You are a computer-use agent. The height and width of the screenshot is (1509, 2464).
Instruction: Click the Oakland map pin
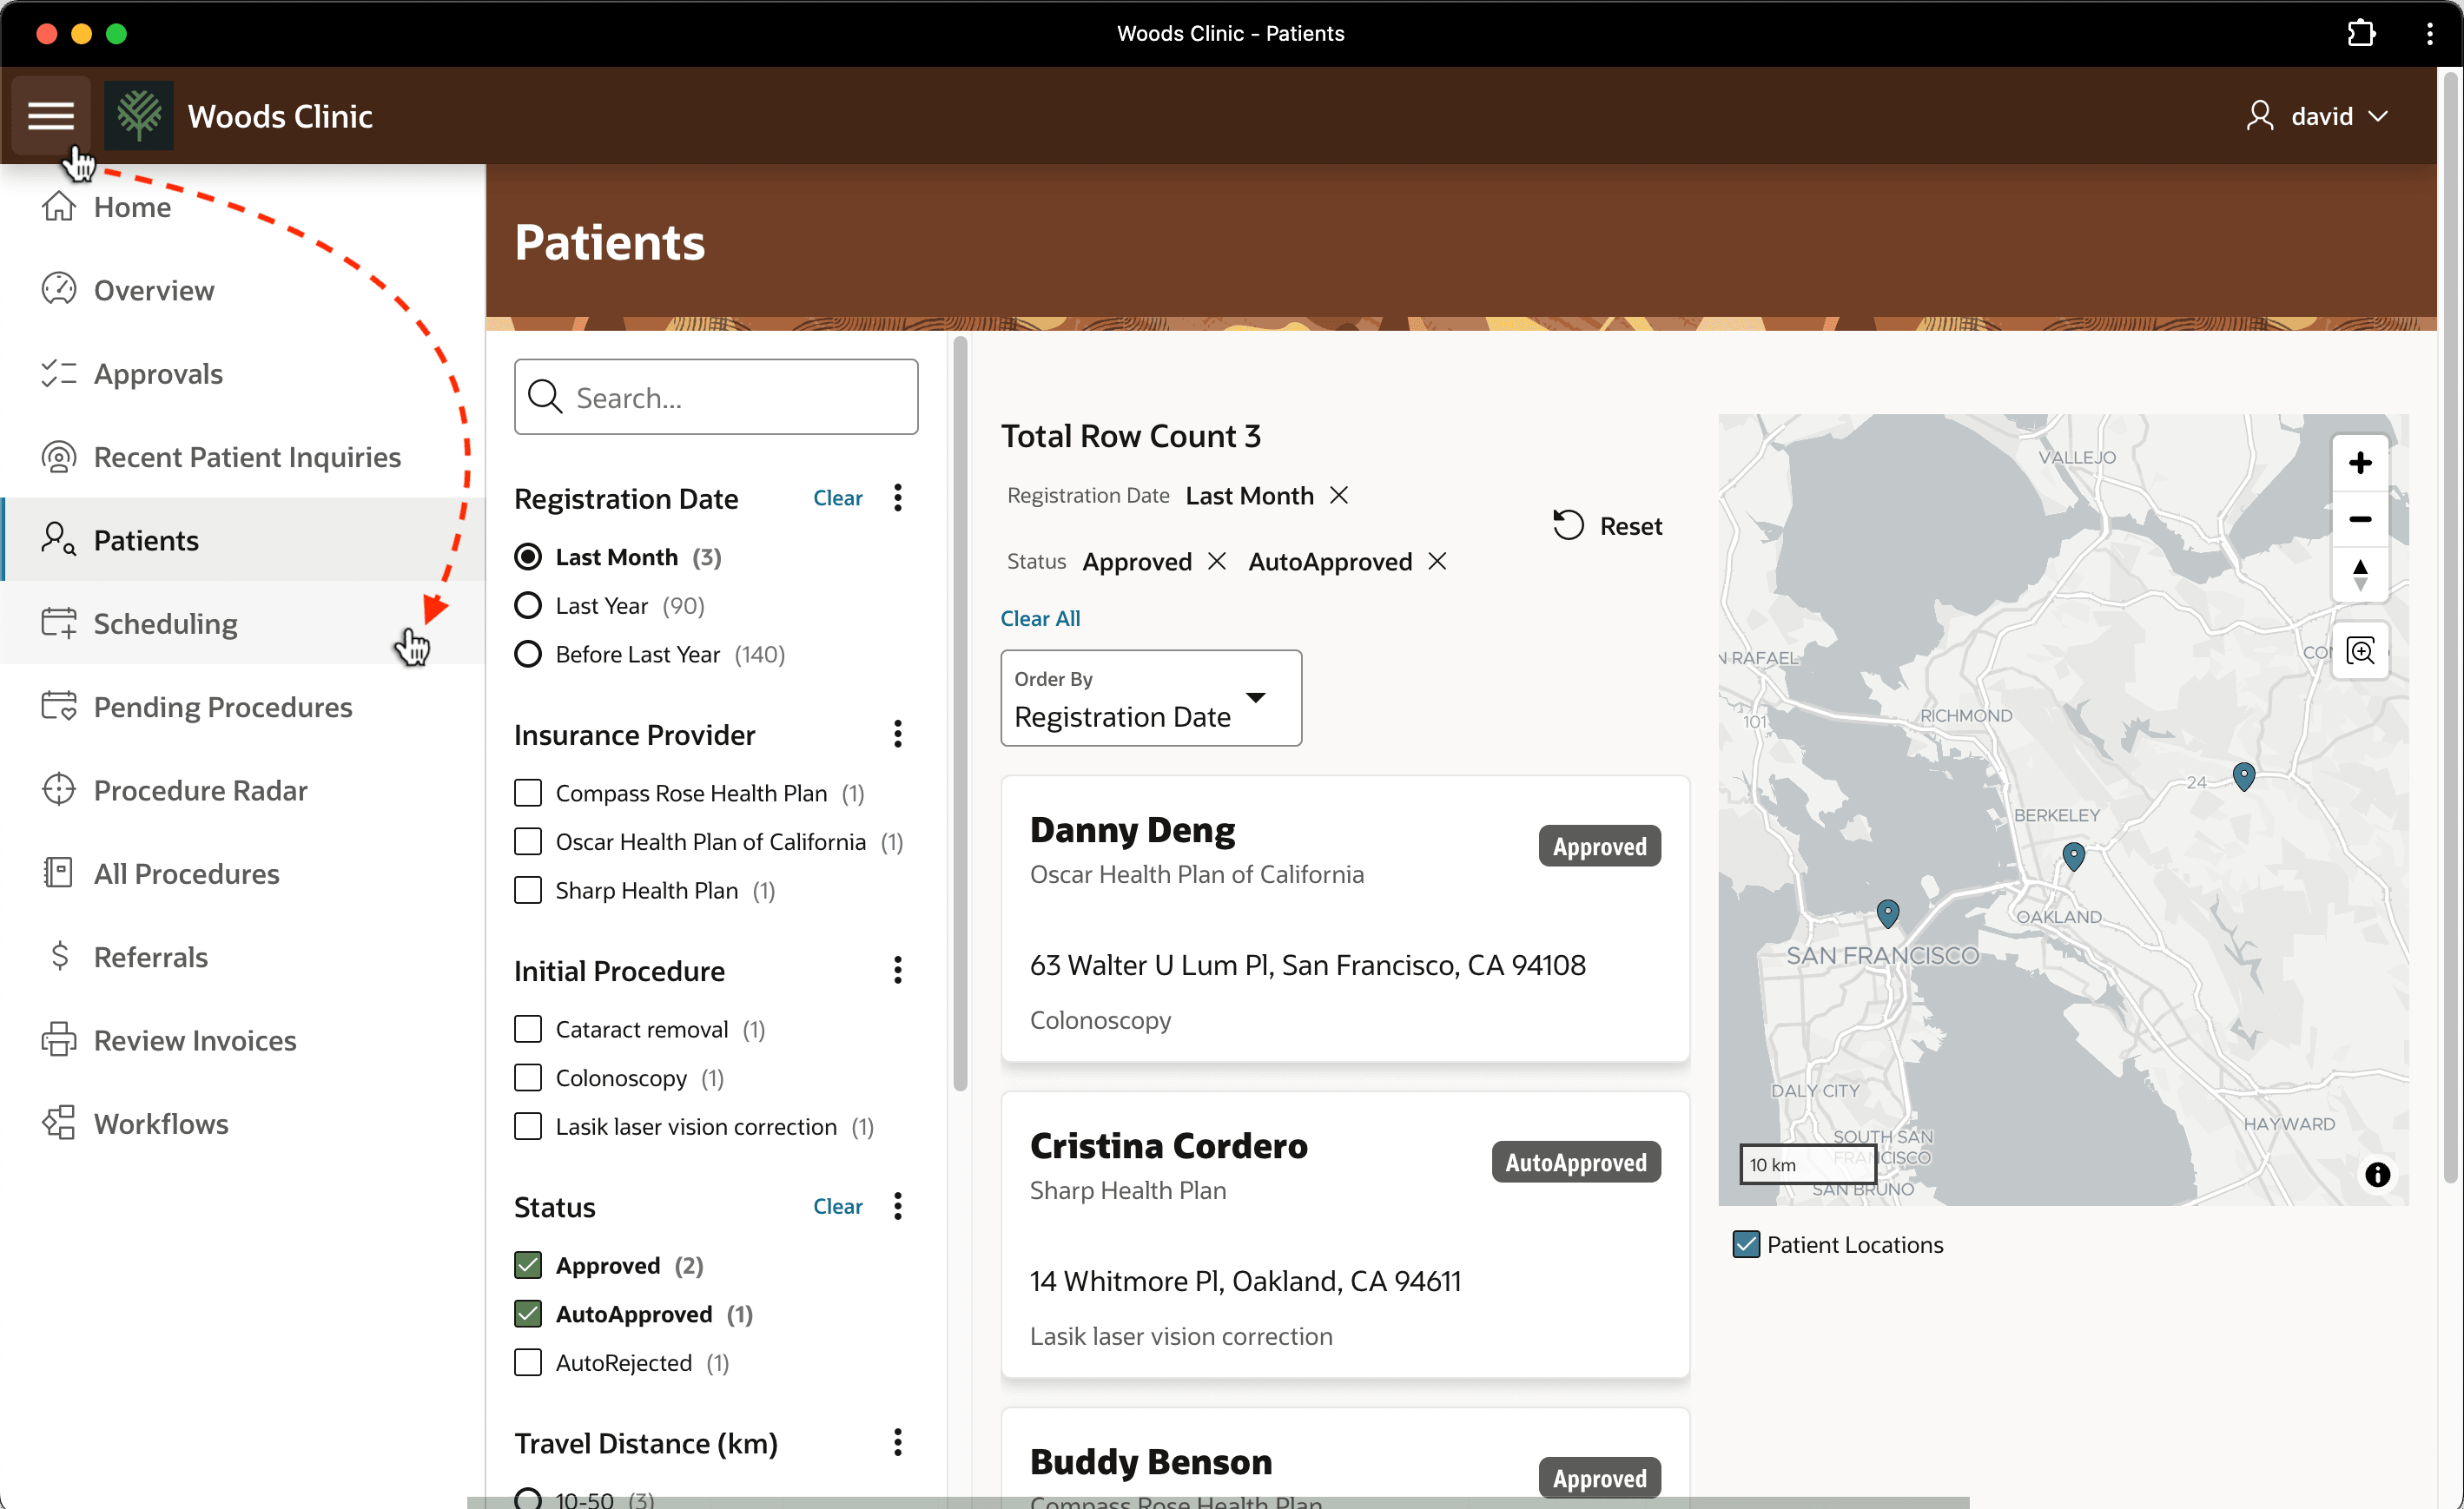(x=2073, y=856)
